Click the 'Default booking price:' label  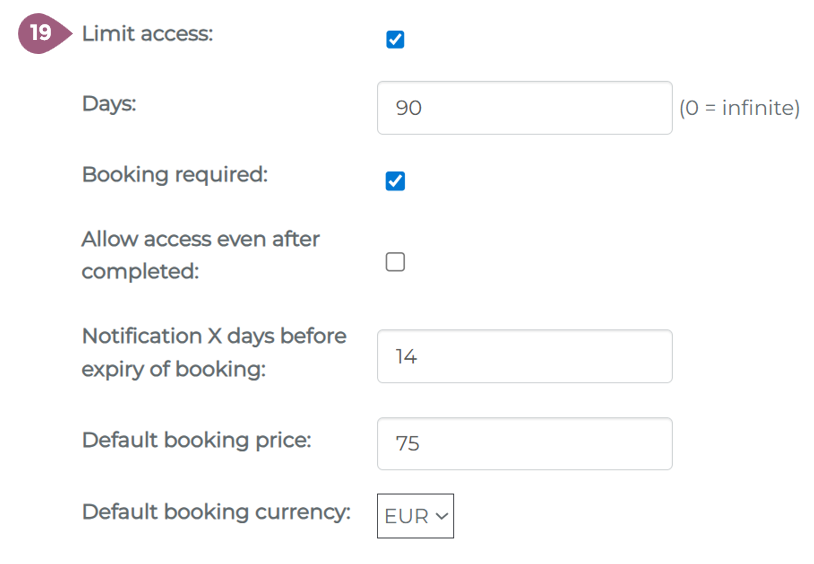point(196,440)
